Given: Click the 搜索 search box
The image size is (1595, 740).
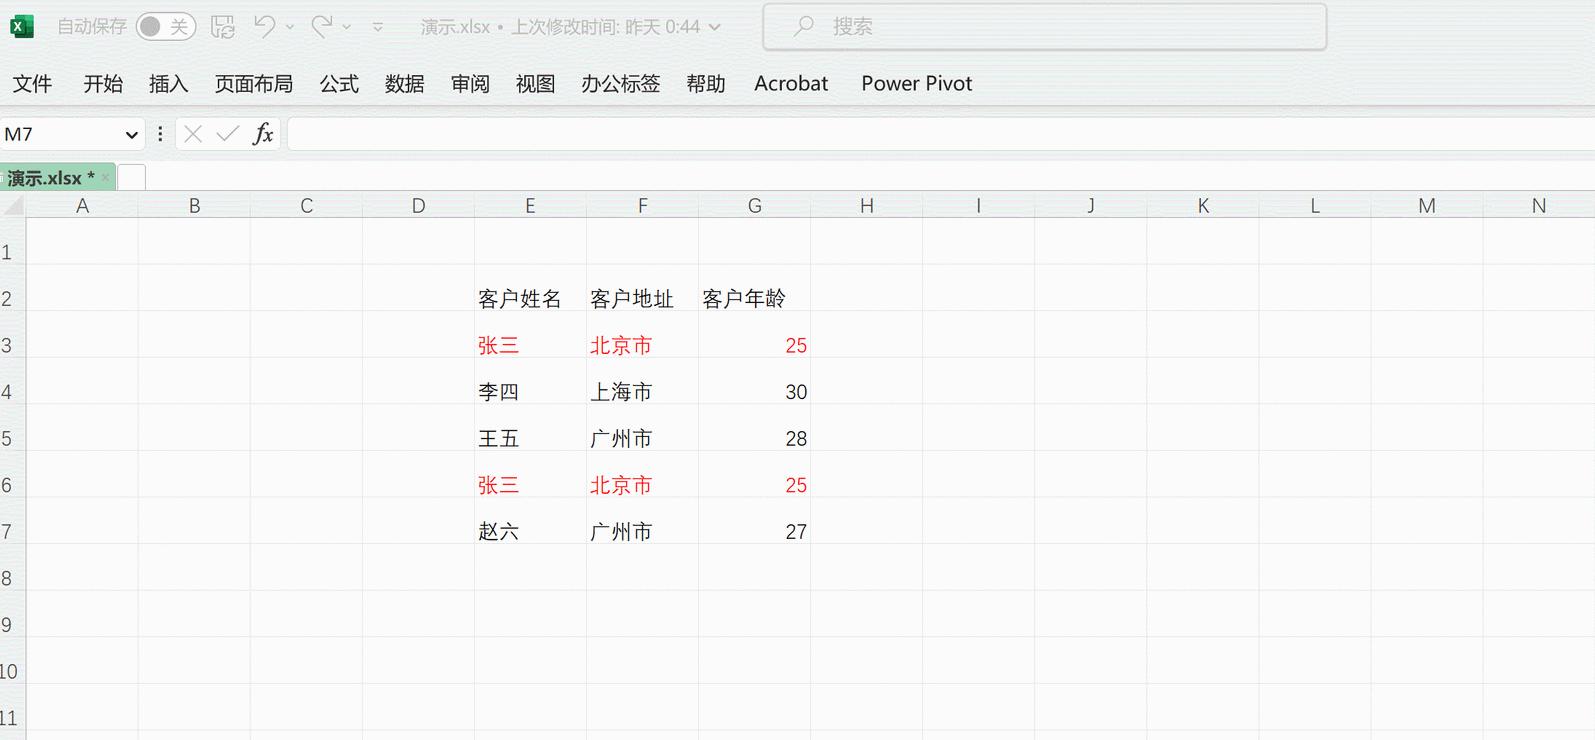Looking at the screenshot, I should 1045,27.
